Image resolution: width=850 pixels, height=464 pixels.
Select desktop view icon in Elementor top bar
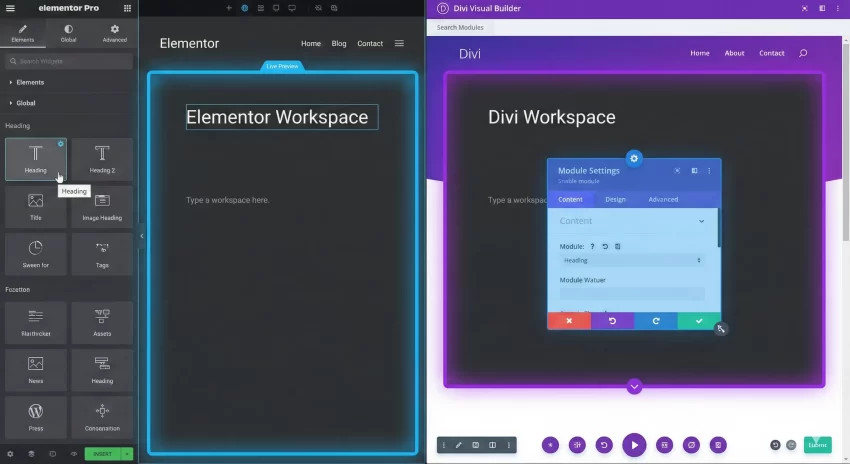tap(292, 8)
